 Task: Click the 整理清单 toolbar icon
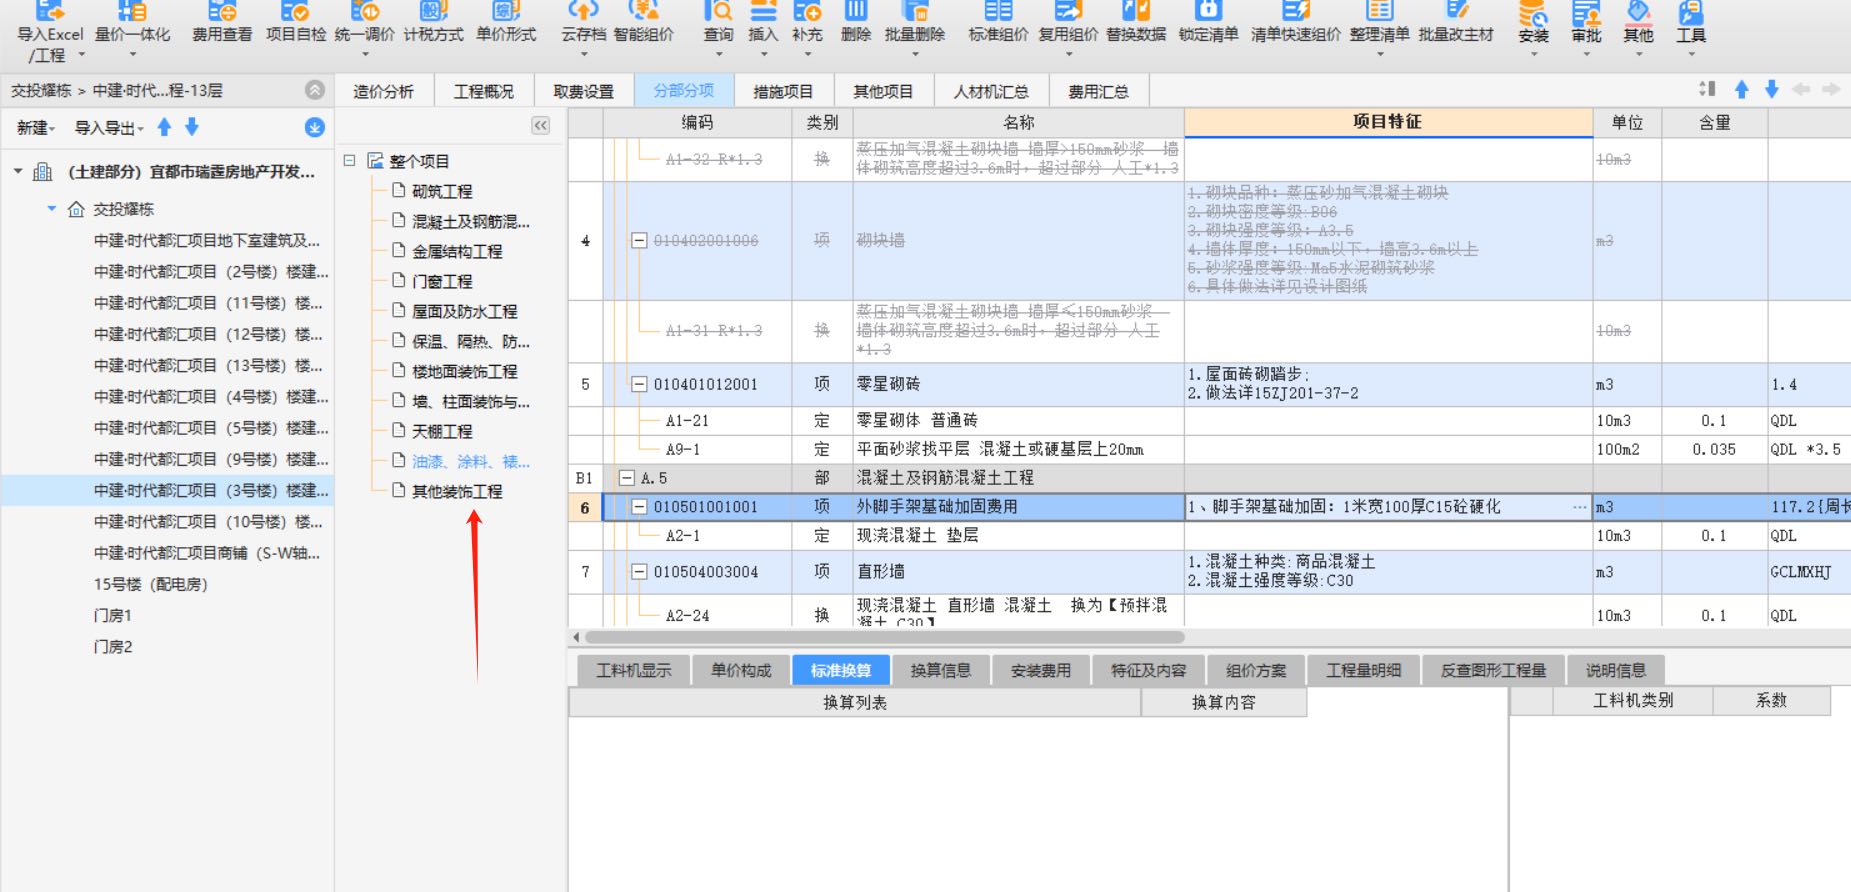(1380, 13)
